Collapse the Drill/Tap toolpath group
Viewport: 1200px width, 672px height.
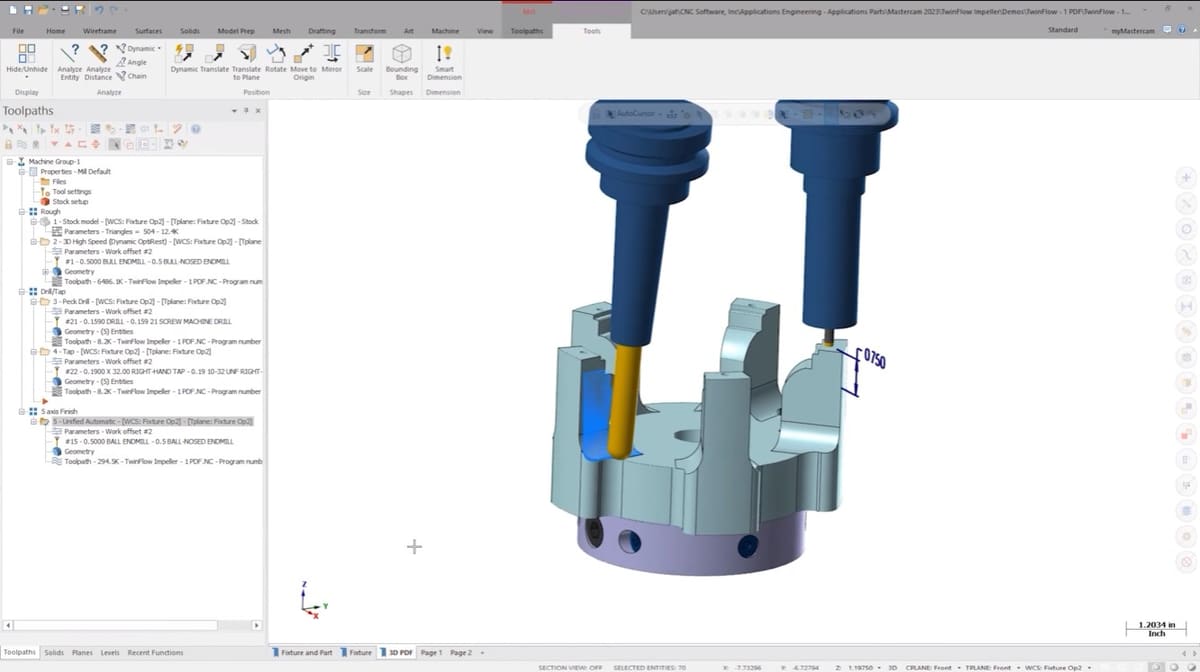[21, 292]
